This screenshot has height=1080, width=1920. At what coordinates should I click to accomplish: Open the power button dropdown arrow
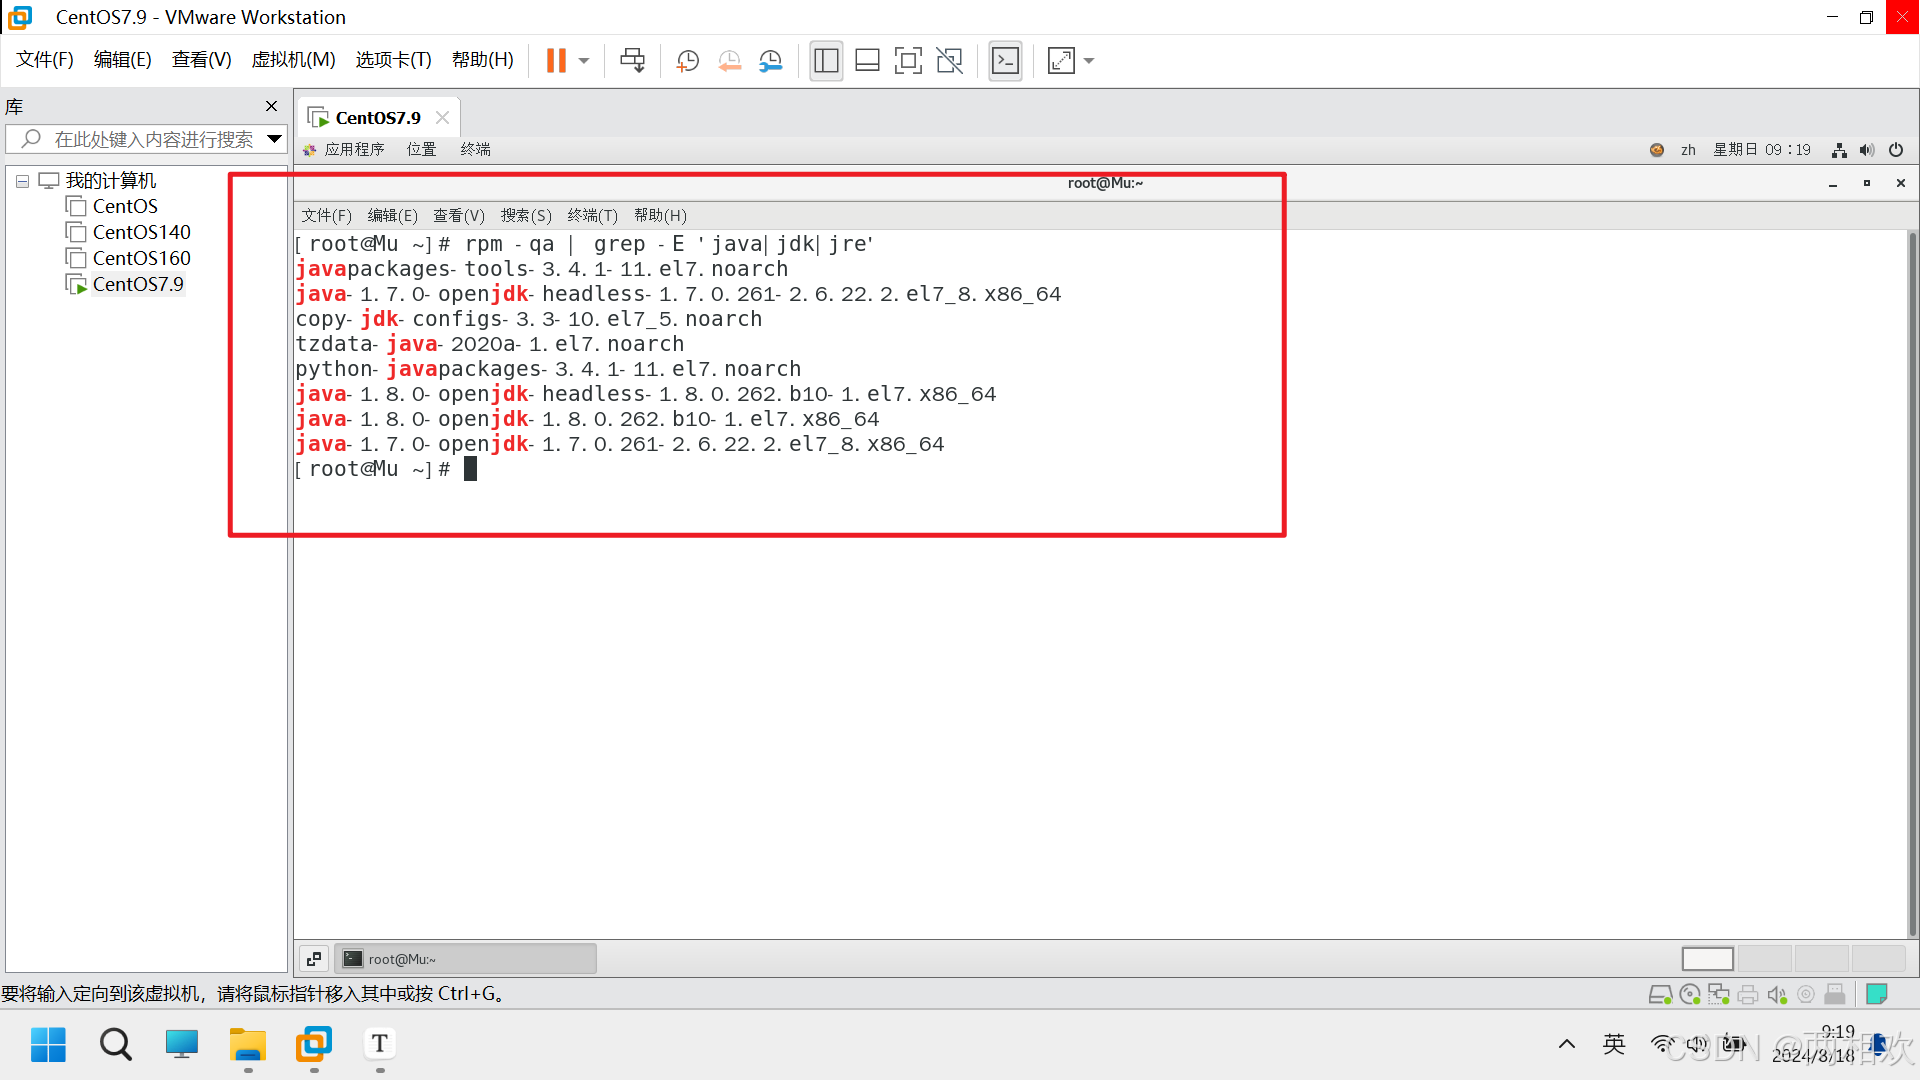(584, 61)
